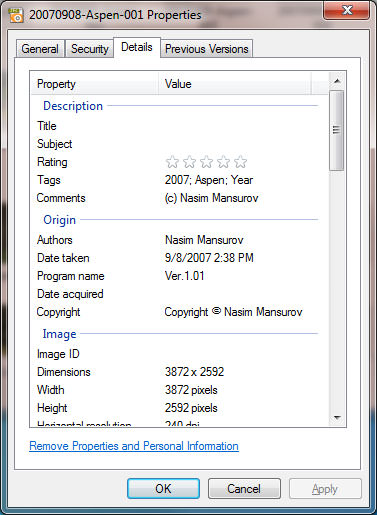The height and width of the screenshot is (515, 377).
Task: Select the Authors value Nasim Mansurov
Action: point(204,240)
